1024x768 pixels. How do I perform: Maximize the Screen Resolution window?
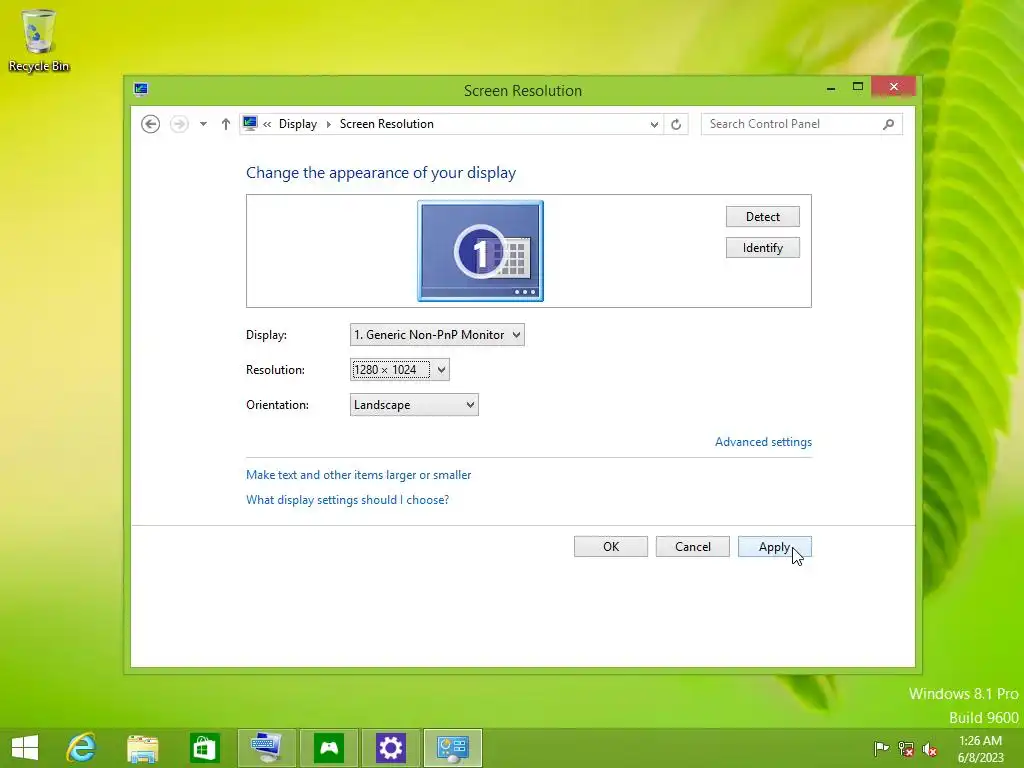857,87
